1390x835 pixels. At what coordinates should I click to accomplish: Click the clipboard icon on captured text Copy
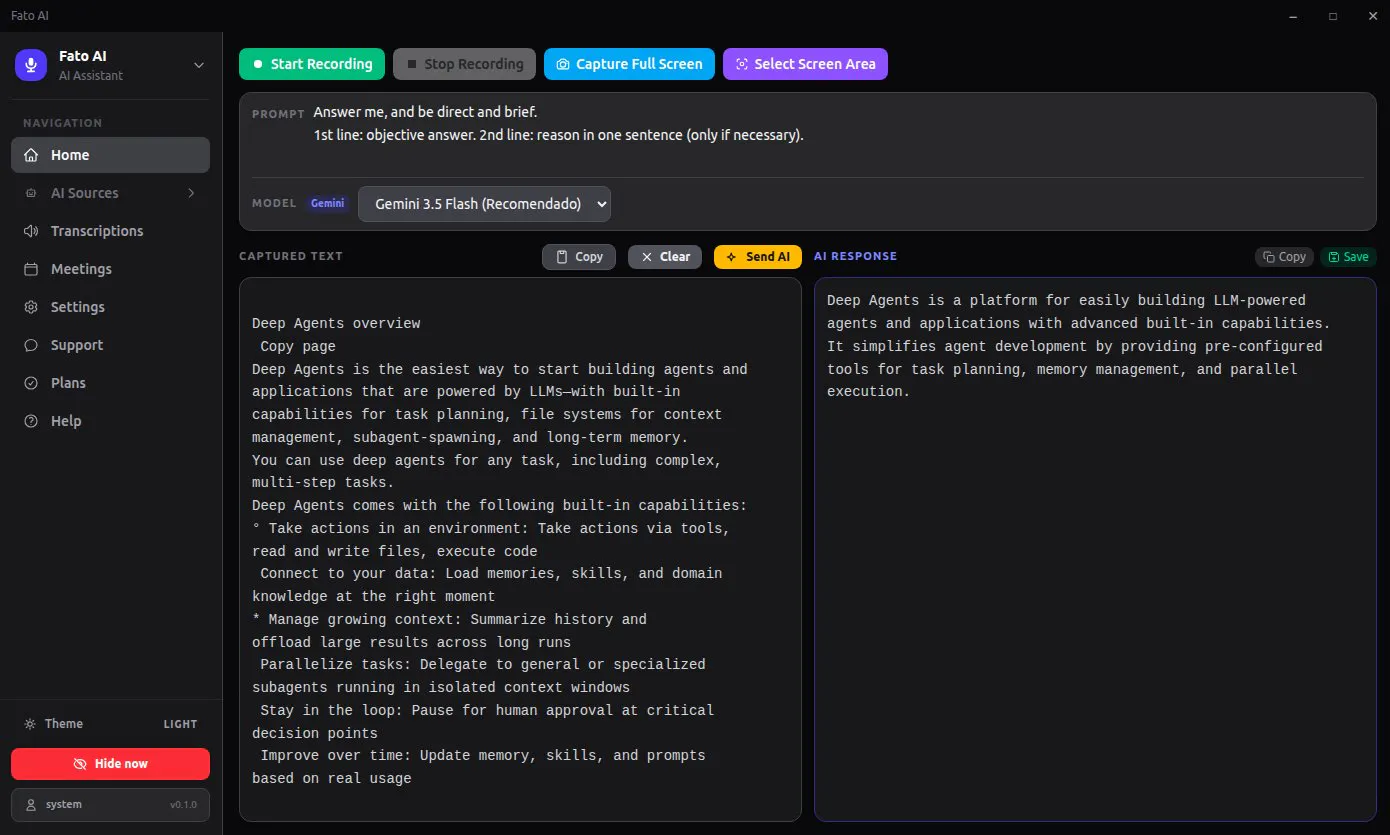click(x=562, y=257)
